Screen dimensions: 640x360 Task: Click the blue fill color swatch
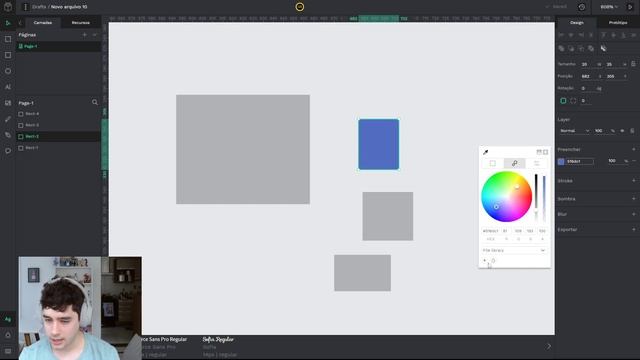(561, 162)
